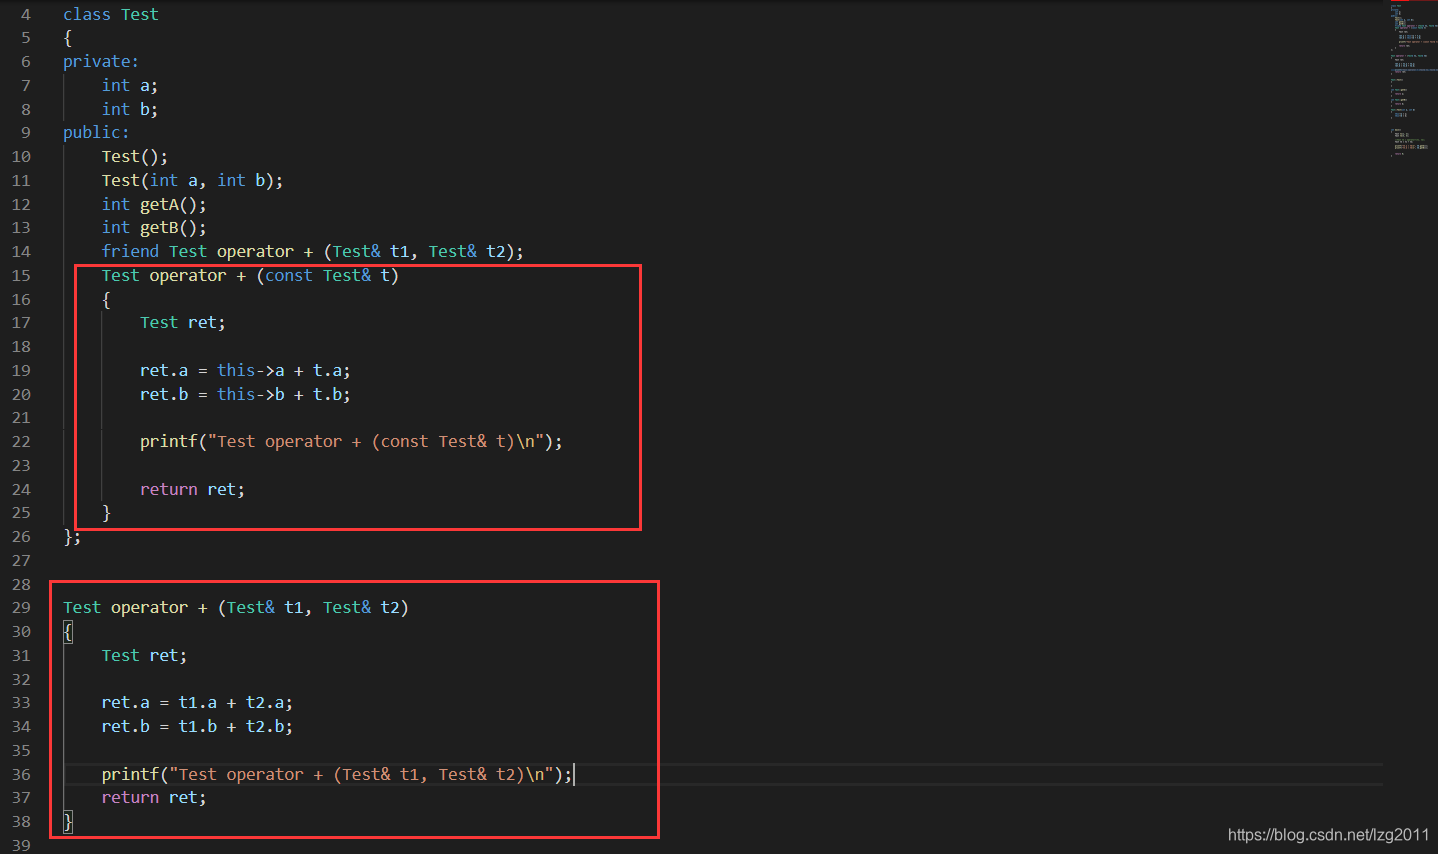Click line number 4 in the gutter

[26, 14]
